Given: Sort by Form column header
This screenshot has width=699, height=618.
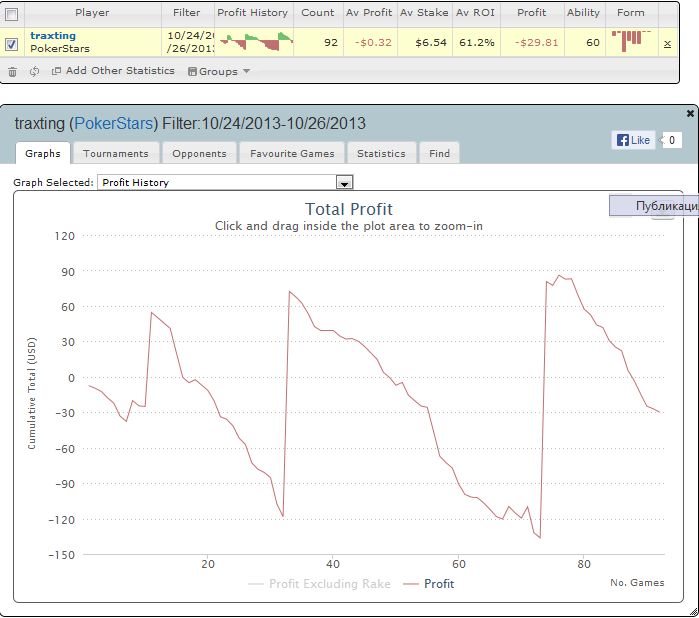Looking at the screenshot, I should tap(631, 12).
